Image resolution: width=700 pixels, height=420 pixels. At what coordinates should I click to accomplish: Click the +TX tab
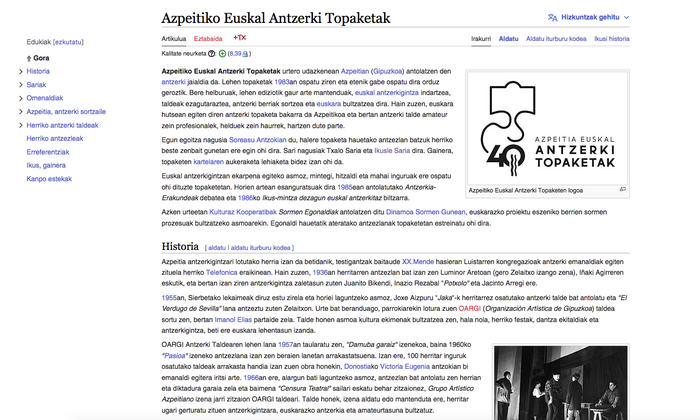[240, 38]
